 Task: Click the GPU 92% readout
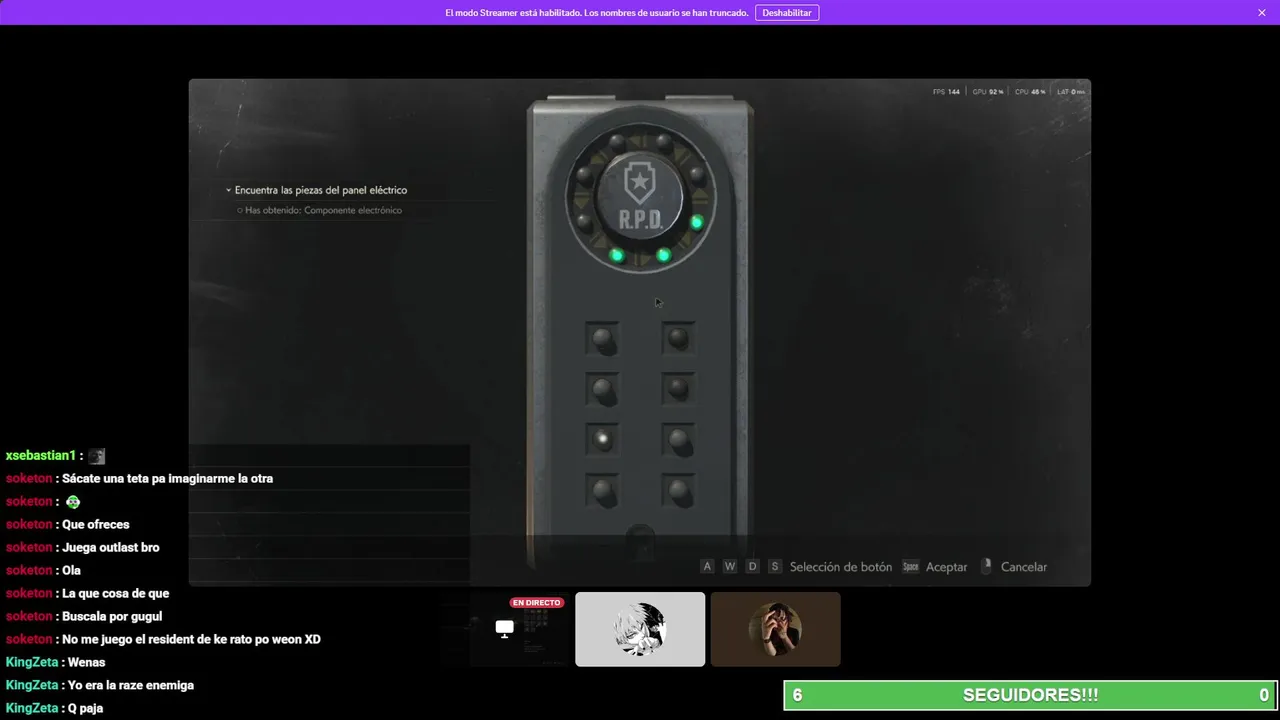pos(988,92)
